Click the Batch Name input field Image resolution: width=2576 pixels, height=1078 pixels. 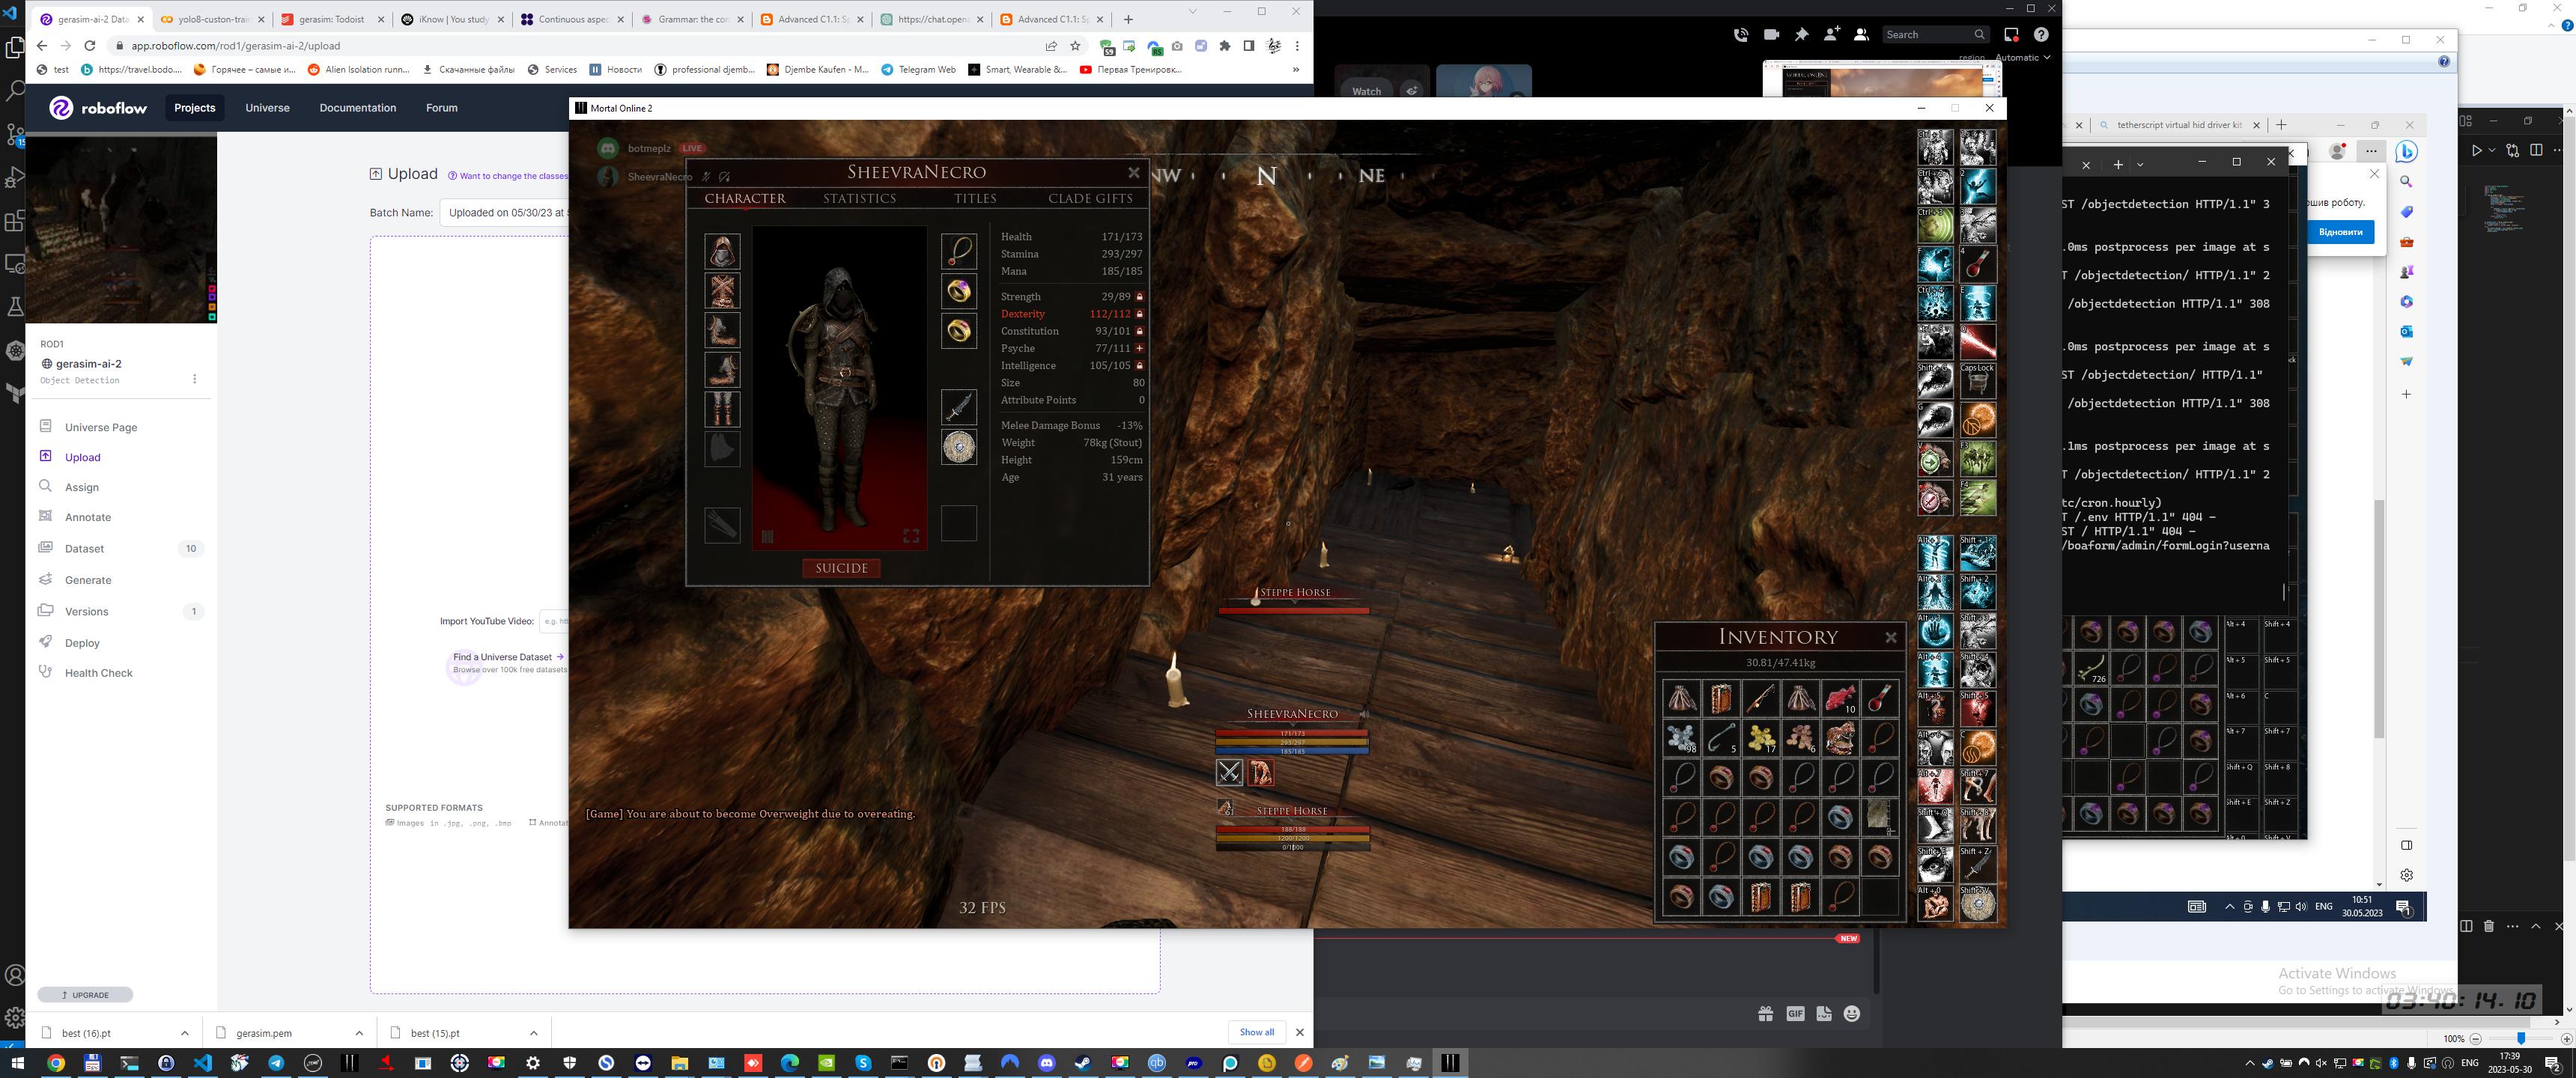pyautogui.click(x=504, y=212)
